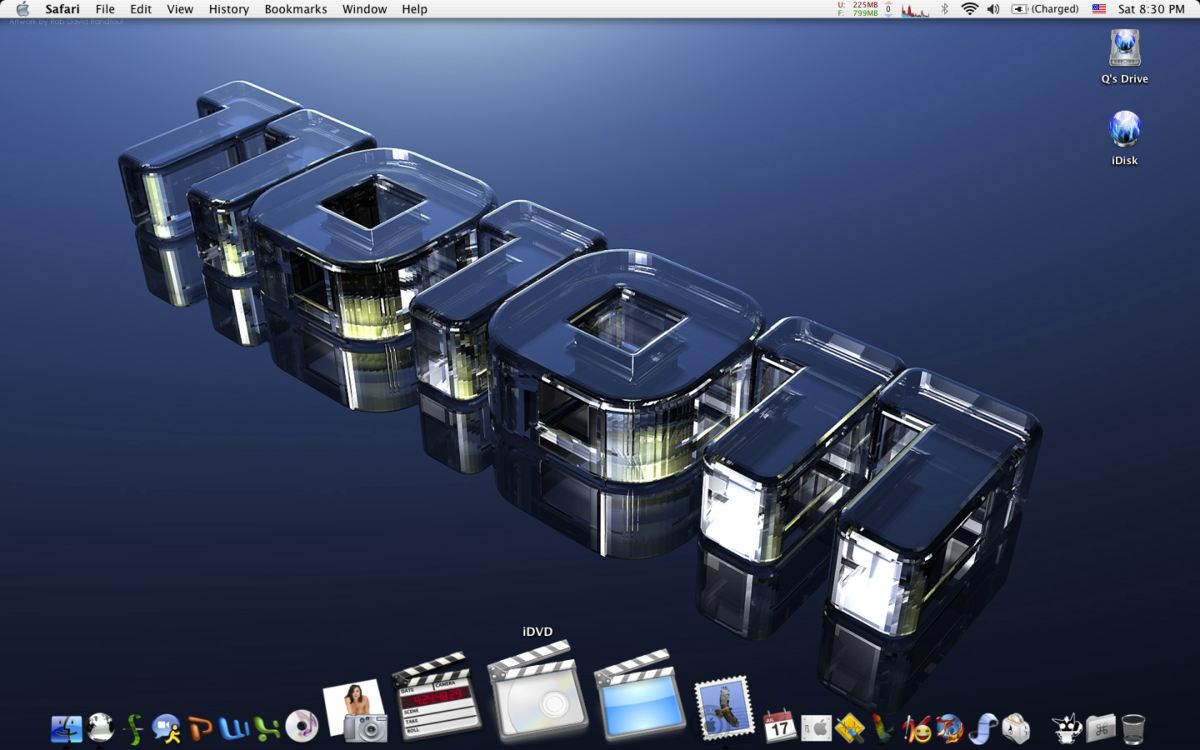Open the Help menu
The height and width of the screenshot is (750, 1200).
click(x=415, y=9)
